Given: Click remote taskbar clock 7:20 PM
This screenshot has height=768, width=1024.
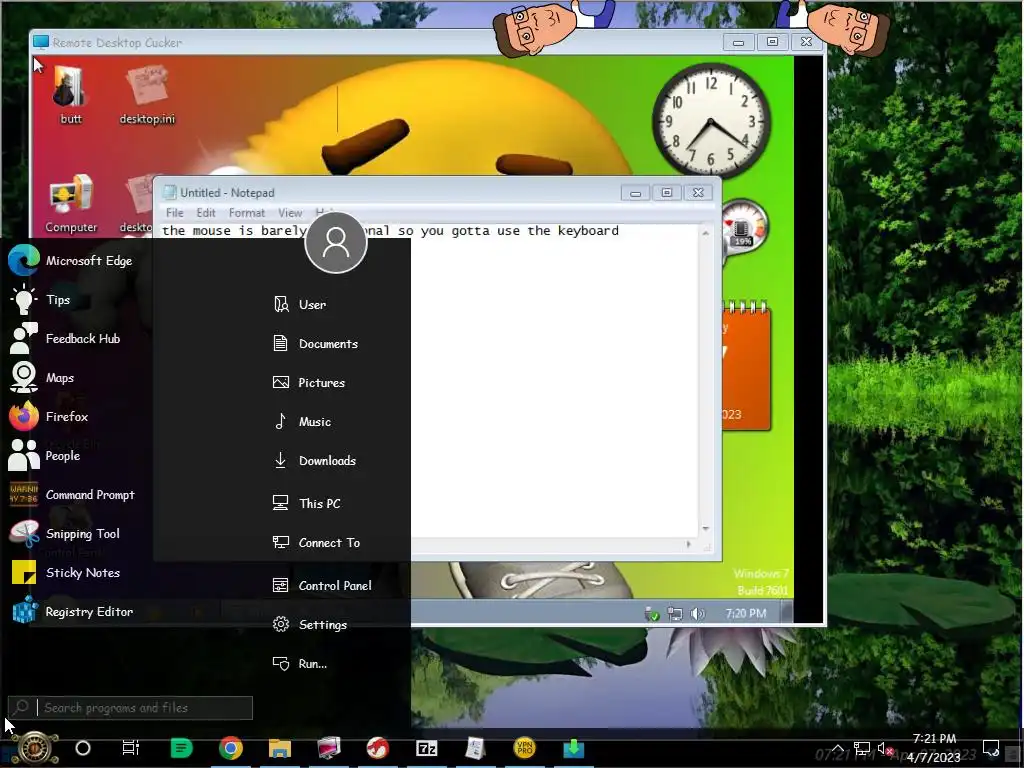Looking at the screenshot, I should [746, 613].
